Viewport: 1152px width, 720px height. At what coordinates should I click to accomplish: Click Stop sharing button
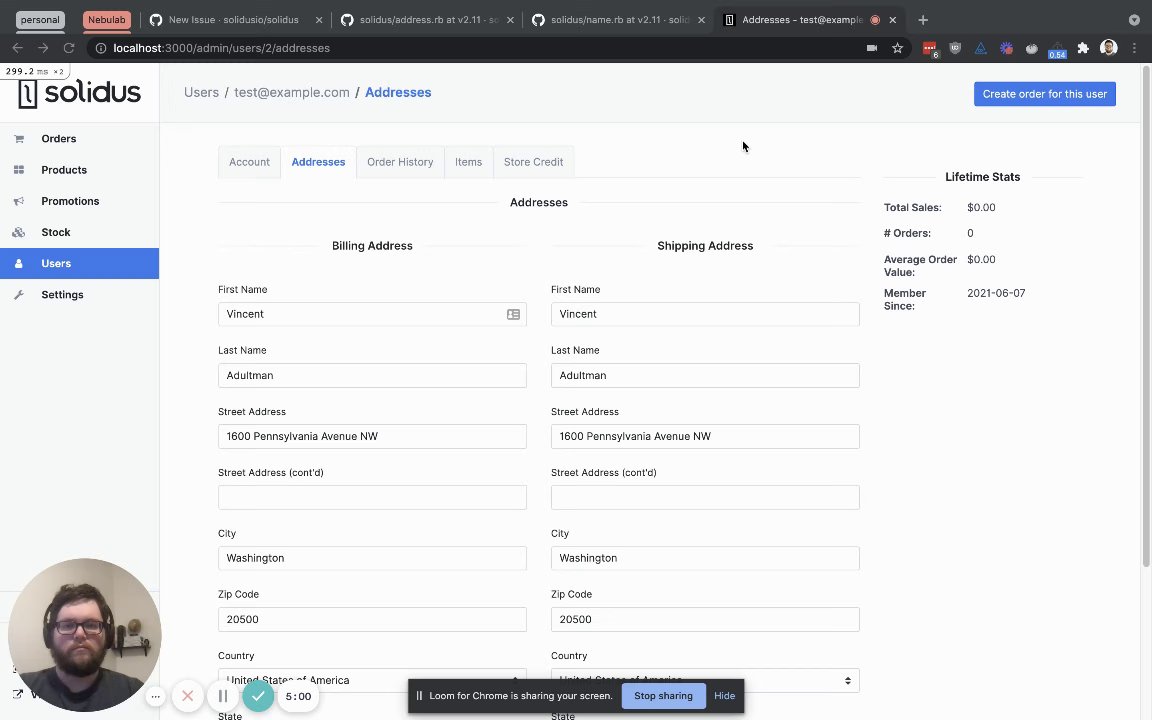(663, 696)
